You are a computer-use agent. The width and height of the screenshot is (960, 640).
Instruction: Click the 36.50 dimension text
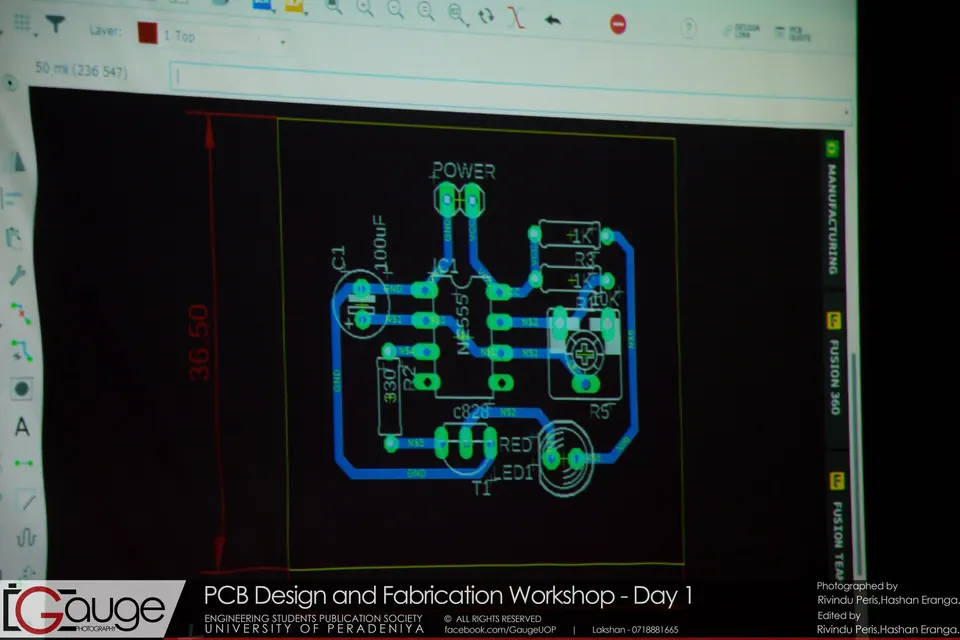point(199,342)
